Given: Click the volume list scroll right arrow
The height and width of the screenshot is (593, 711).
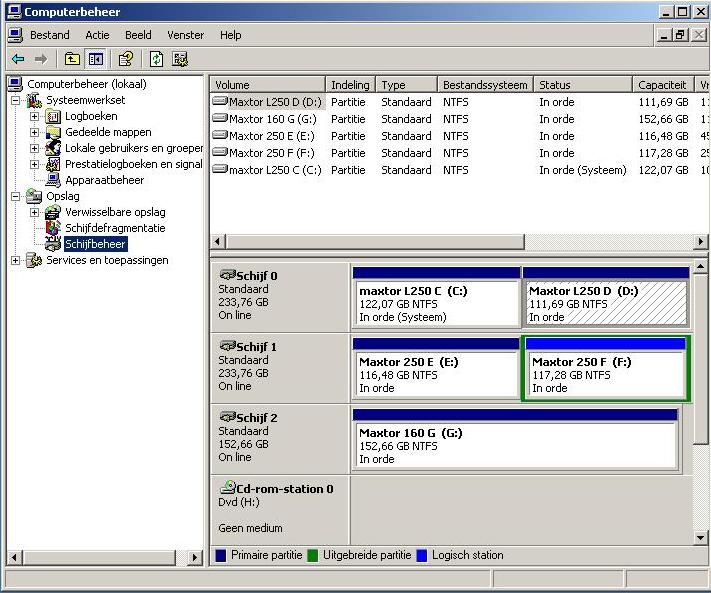Looking at the screenshot, I should [700, 242].
